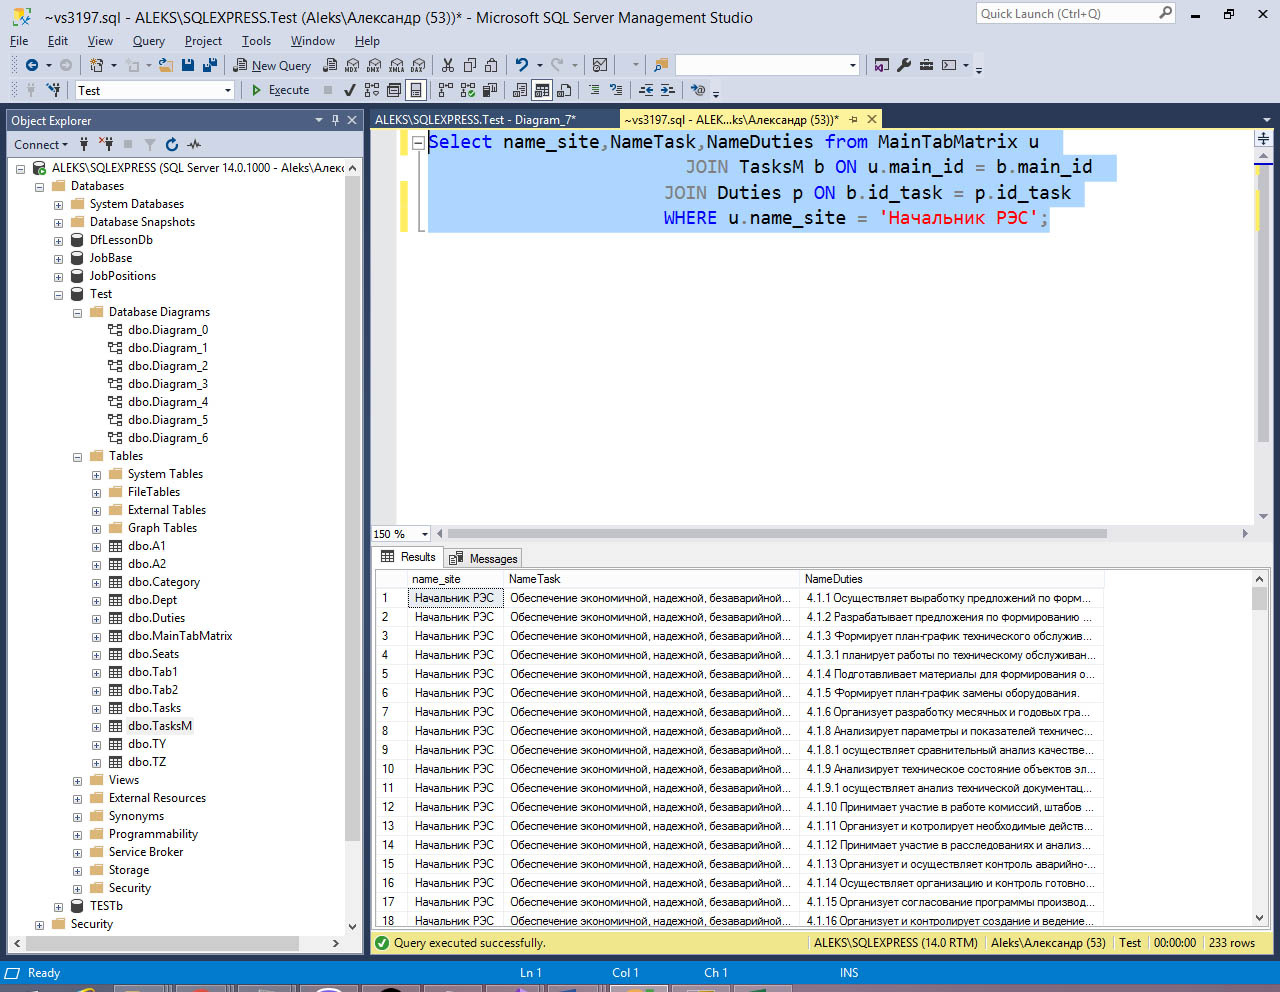Set output to Results to Grid
The width and height of the screenshot is (1280, 992).
[541, 90]
